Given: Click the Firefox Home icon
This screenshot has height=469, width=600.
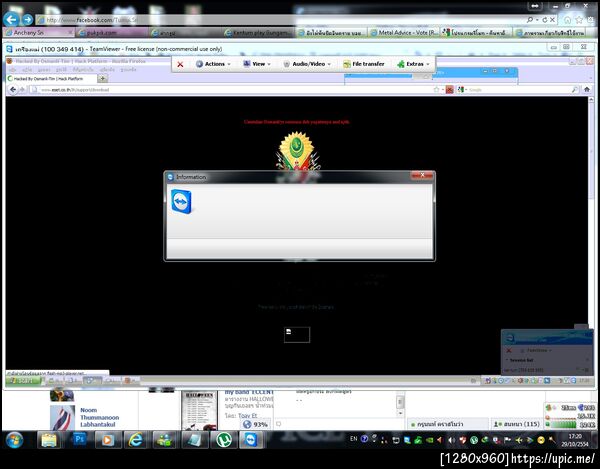Looking at the screenshot, I should (x=587, y=90).
